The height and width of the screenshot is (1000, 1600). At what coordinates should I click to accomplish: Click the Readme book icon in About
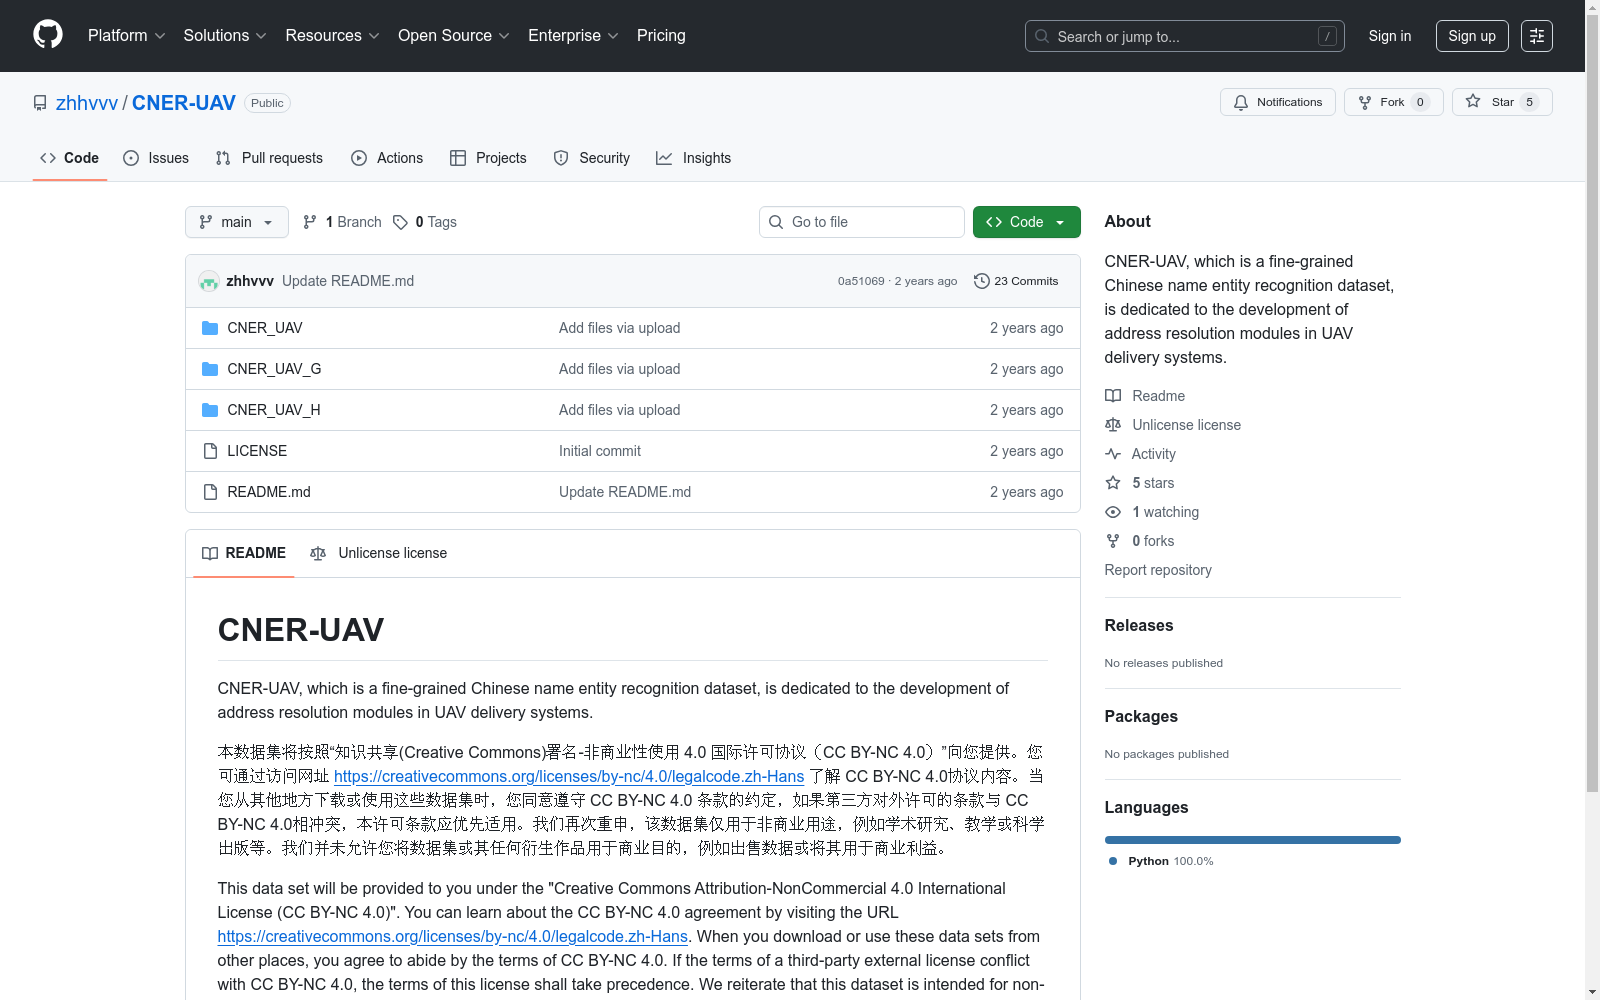pos(1113,396)
